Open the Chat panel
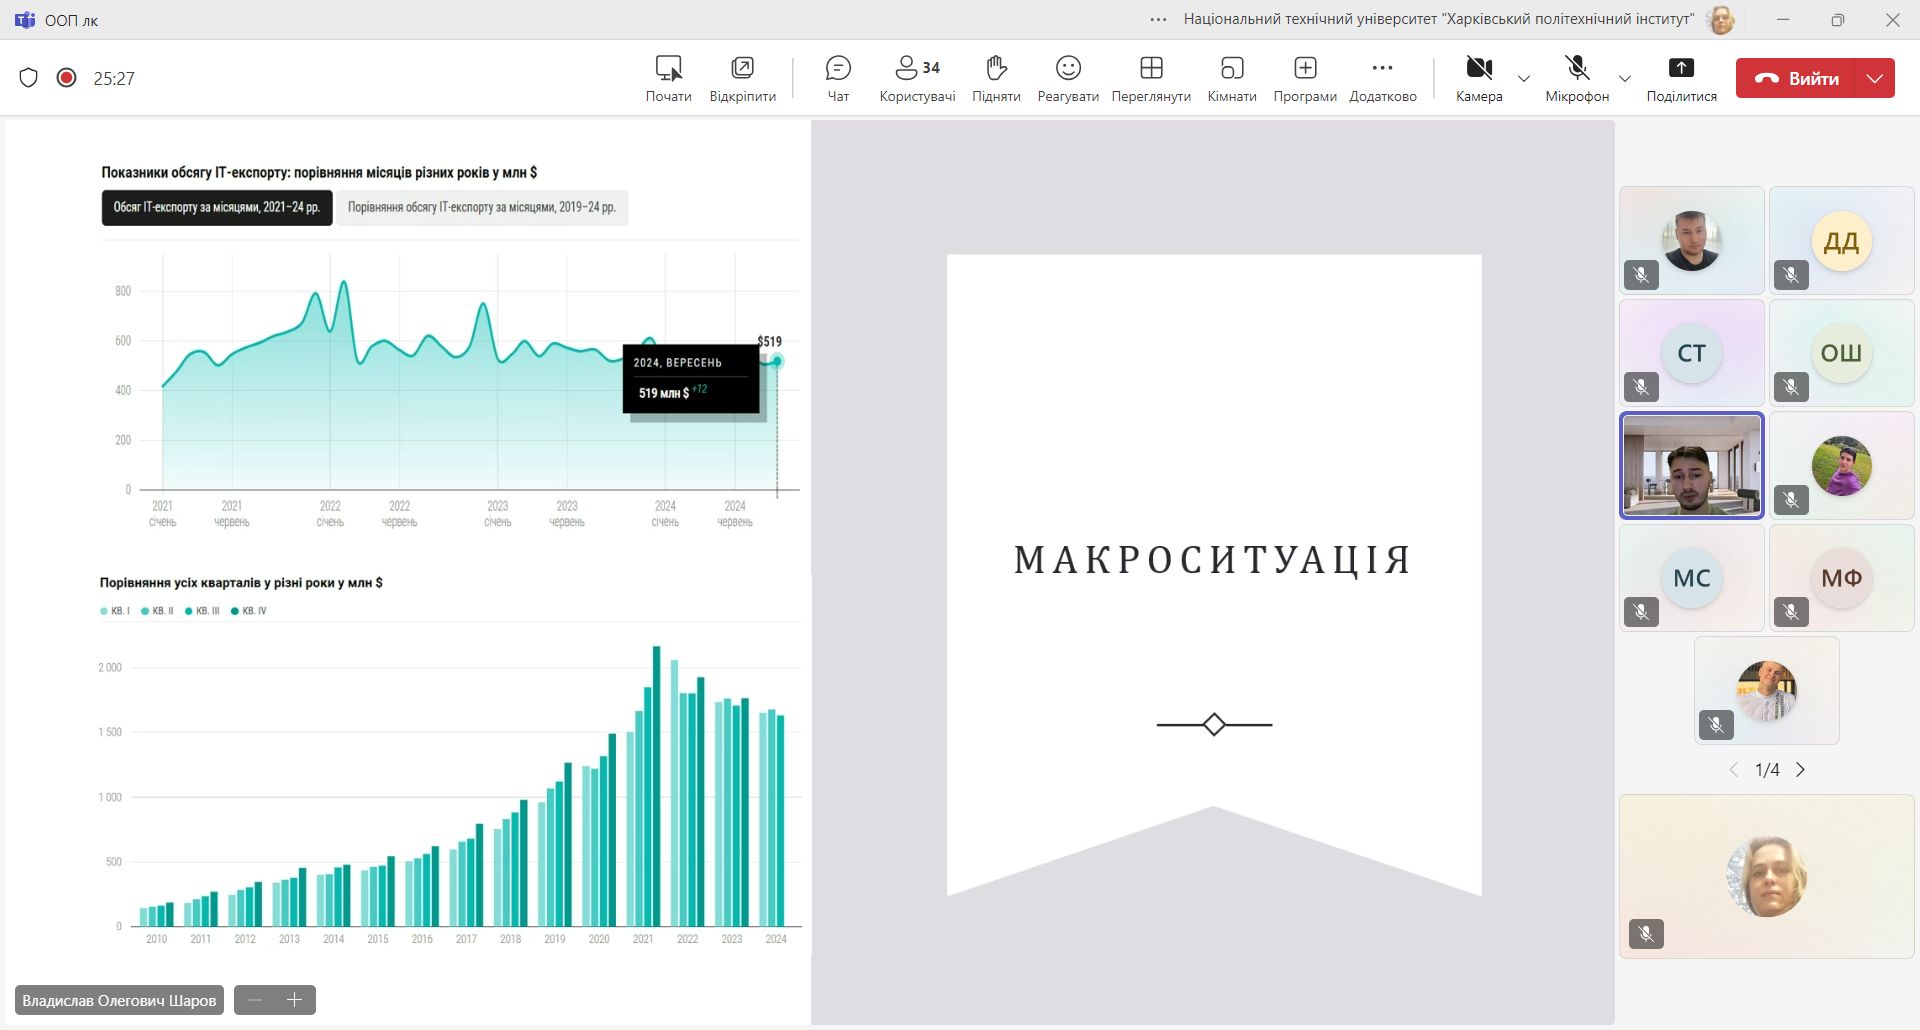Image resolution: width=1920 pixels, height=1030 pixels. click(838, 78)
